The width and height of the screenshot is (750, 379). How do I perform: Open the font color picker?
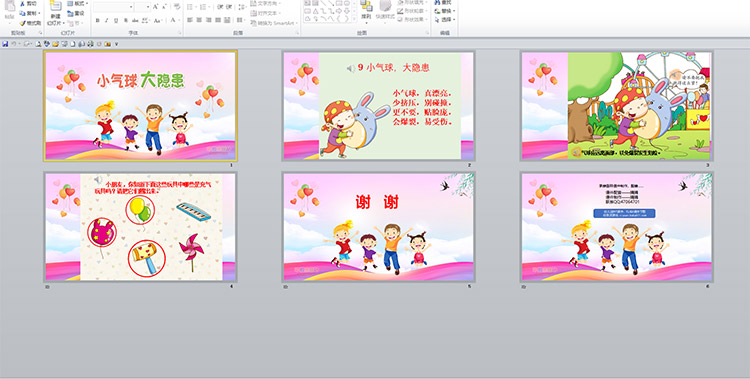coord(179,20)
